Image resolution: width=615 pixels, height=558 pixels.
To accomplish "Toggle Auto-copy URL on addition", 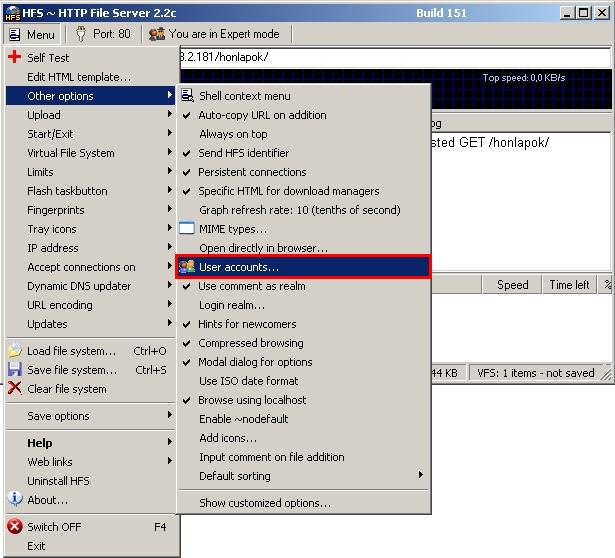I will pos(303,115).
